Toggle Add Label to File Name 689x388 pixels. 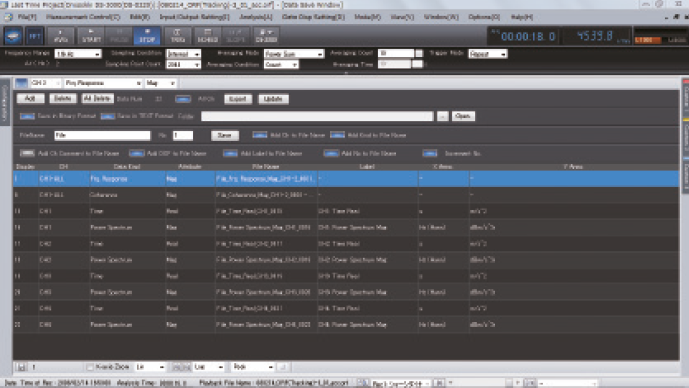pyautogui.click(x=230, y=153)
